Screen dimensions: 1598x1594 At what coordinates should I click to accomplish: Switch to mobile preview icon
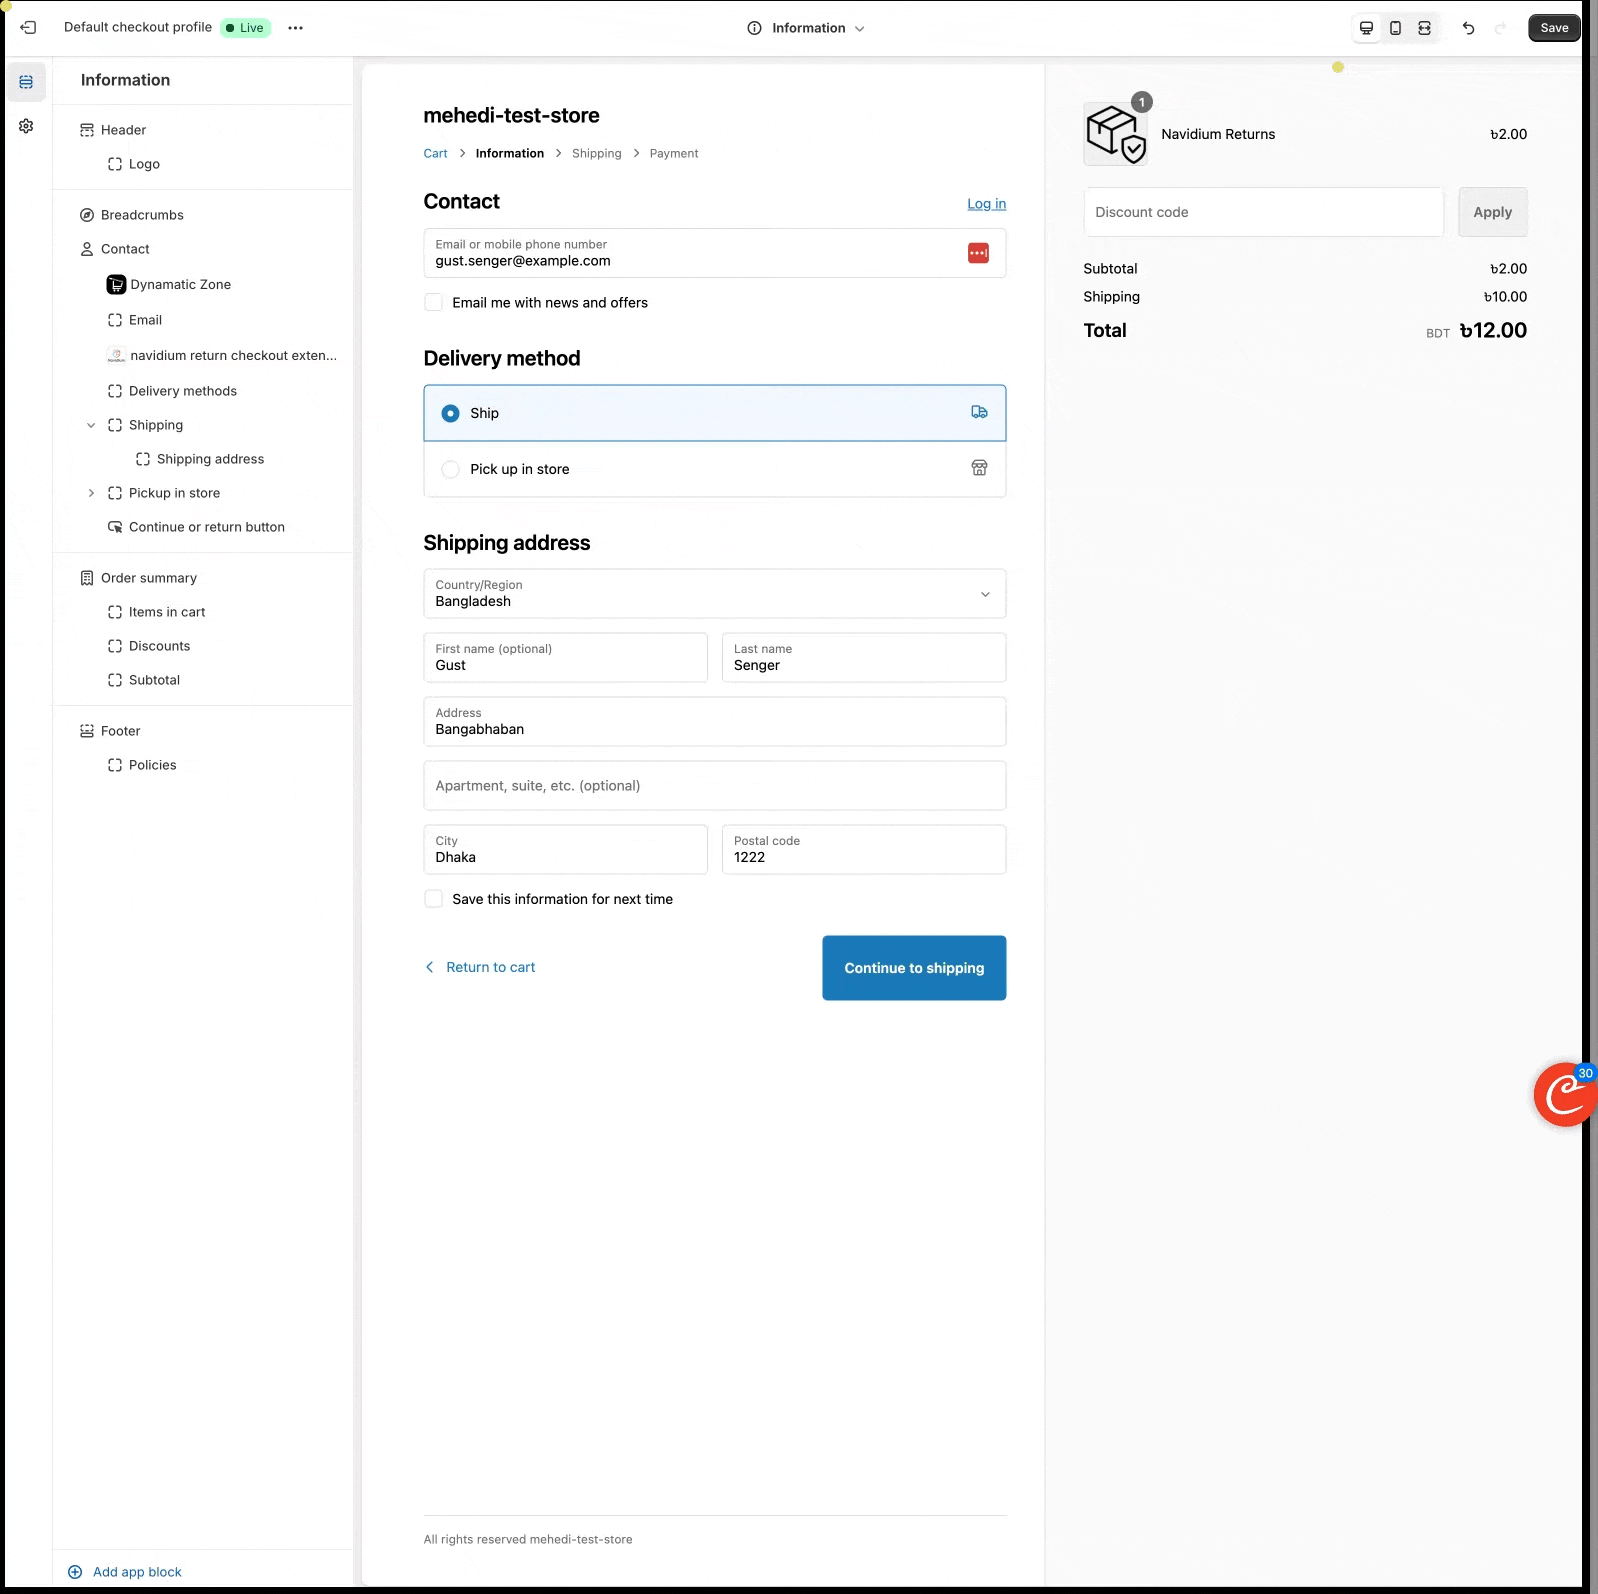click(x=1395, y=28)
